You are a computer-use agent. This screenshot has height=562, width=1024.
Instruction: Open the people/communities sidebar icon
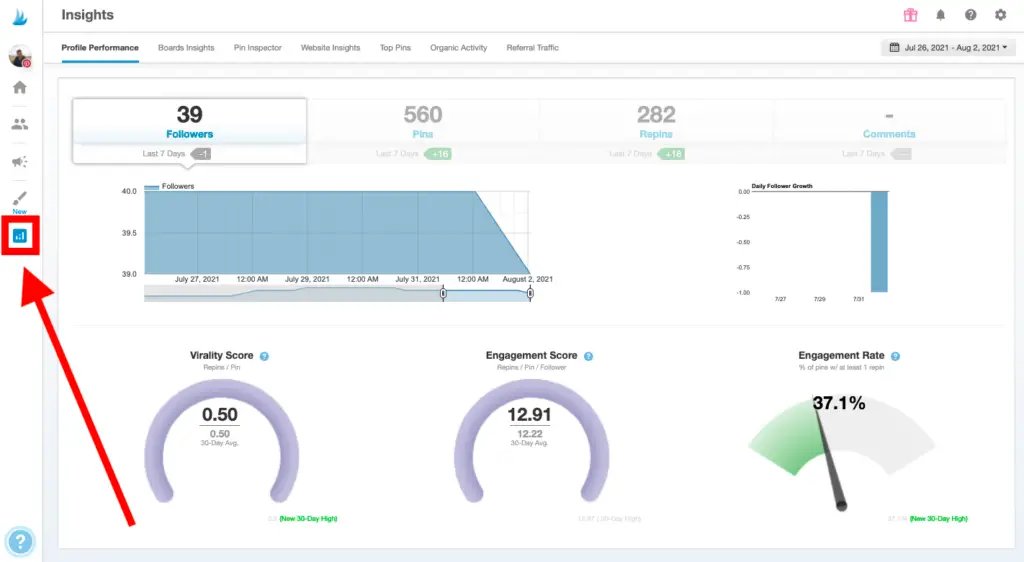[20, 124]
